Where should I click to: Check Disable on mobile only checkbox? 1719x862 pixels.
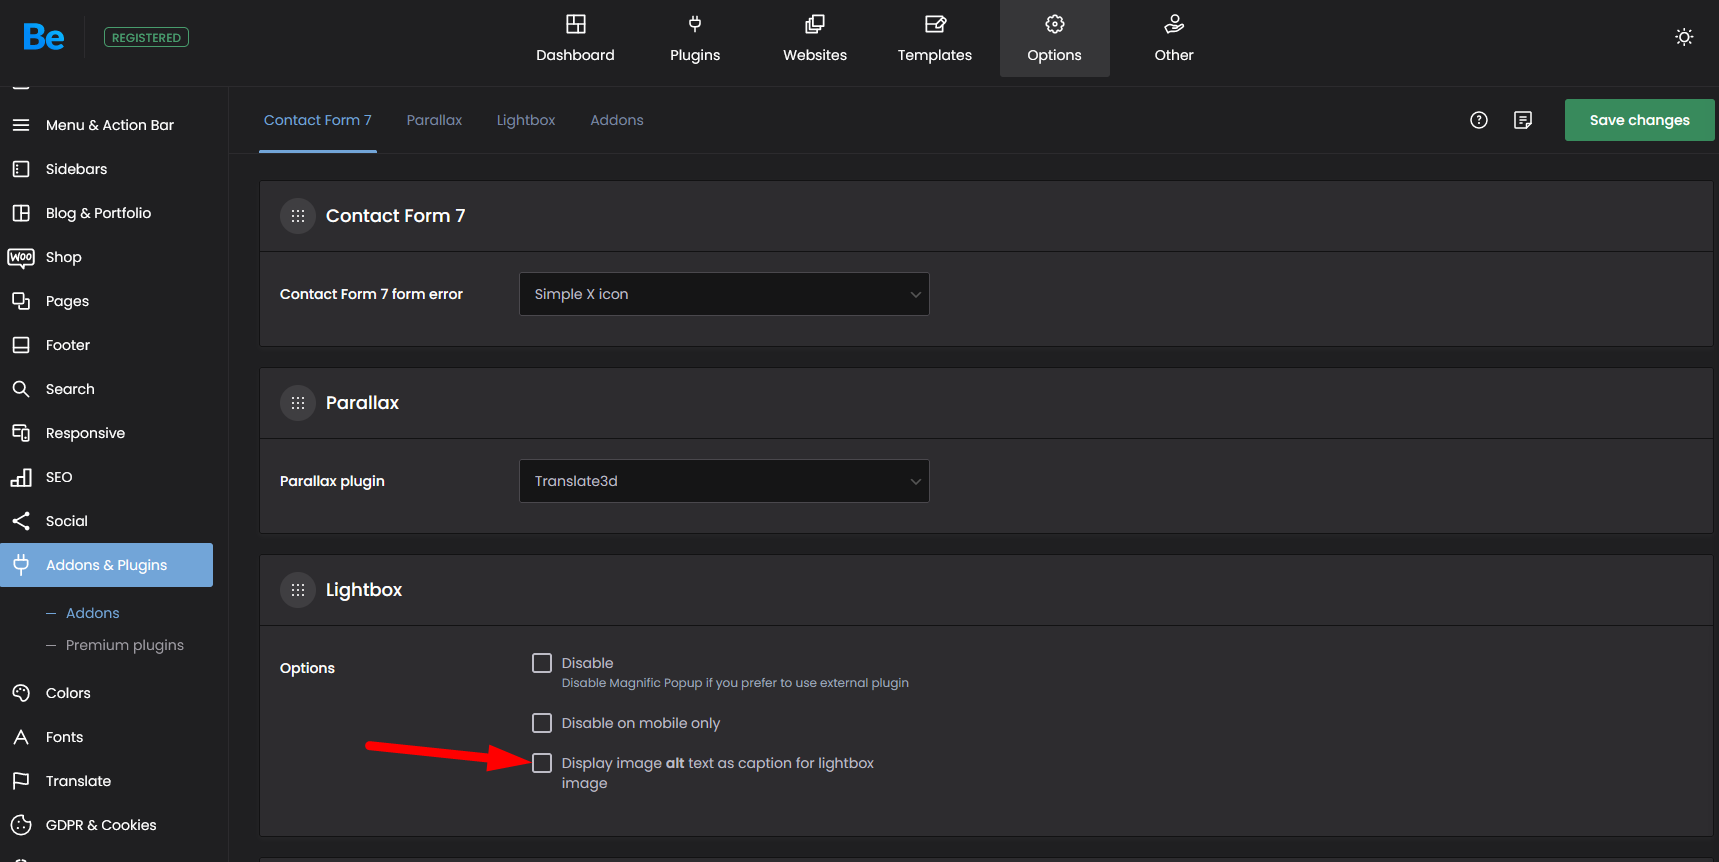tap(542, 723)
